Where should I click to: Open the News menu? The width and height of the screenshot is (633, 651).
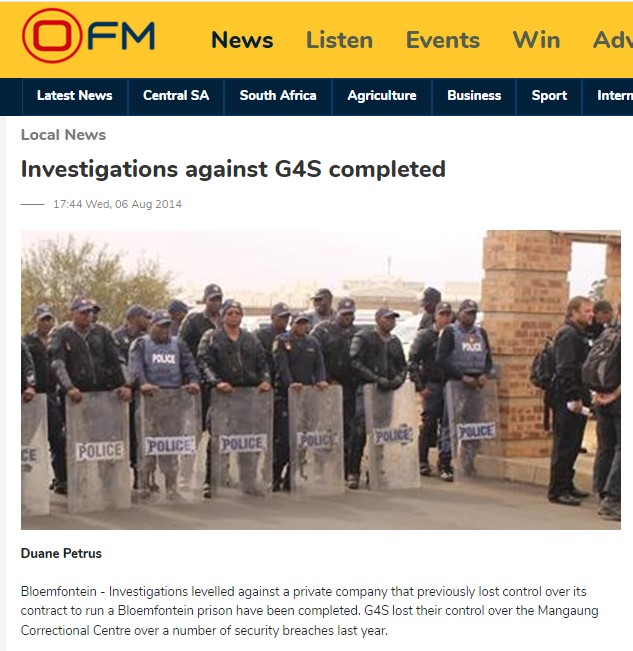pyautogui.click(x=242, y=40)
